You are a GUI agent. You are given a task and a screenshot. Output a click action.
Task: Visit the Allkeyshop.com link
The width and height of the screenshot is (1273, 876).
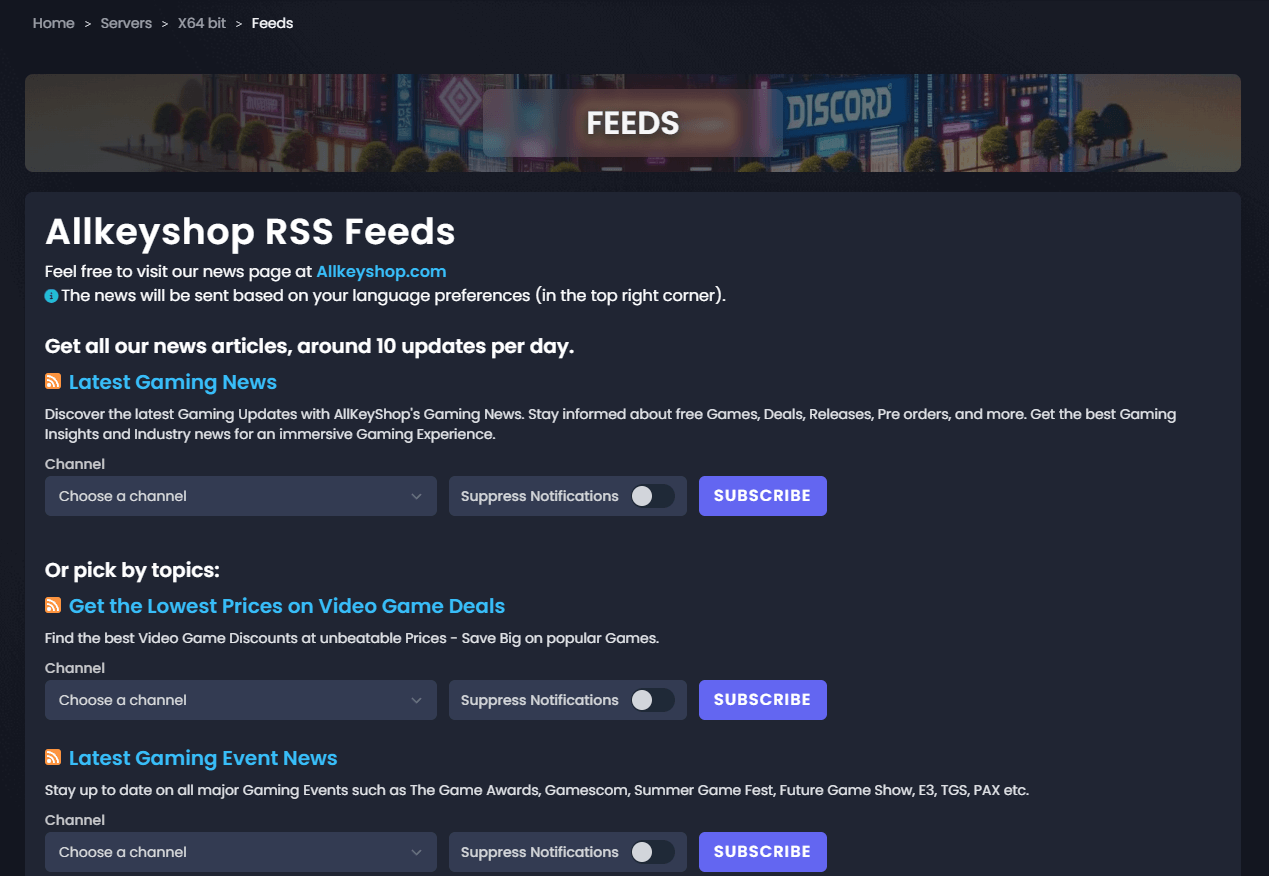coord(381,271)
